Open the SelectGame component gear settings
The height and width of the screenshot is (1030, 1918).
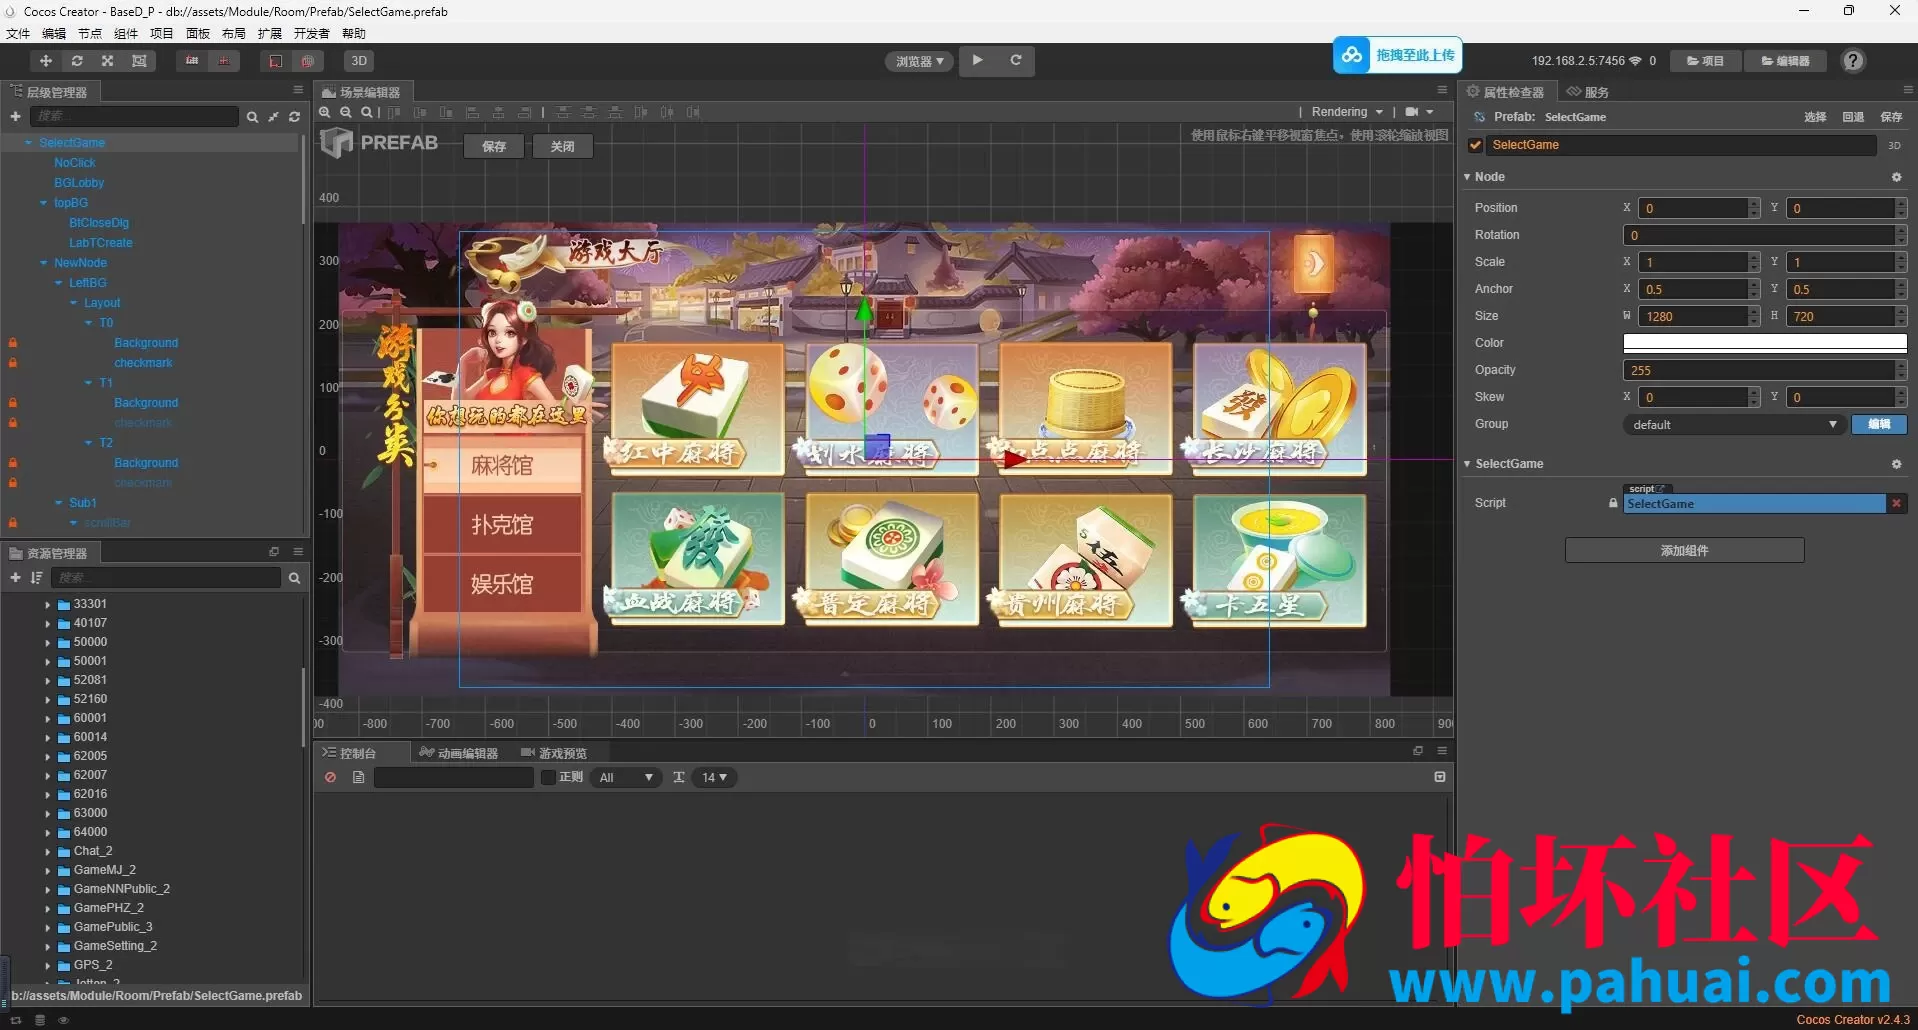click(x=1896, y=464)
